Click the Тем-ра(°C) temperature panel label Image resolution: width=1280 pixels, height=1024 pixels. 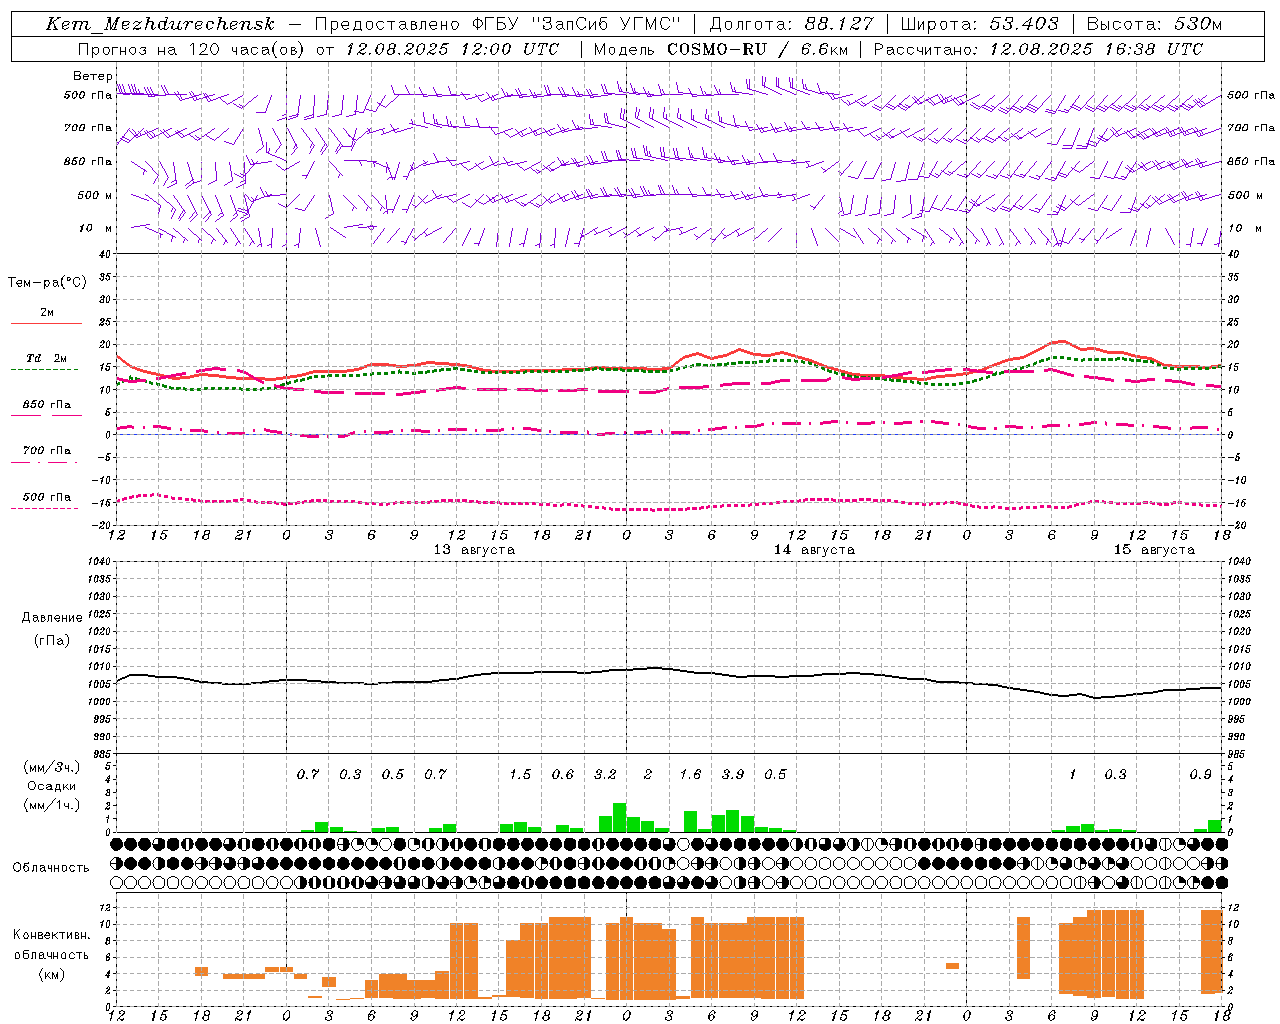[x=47, y=283]
